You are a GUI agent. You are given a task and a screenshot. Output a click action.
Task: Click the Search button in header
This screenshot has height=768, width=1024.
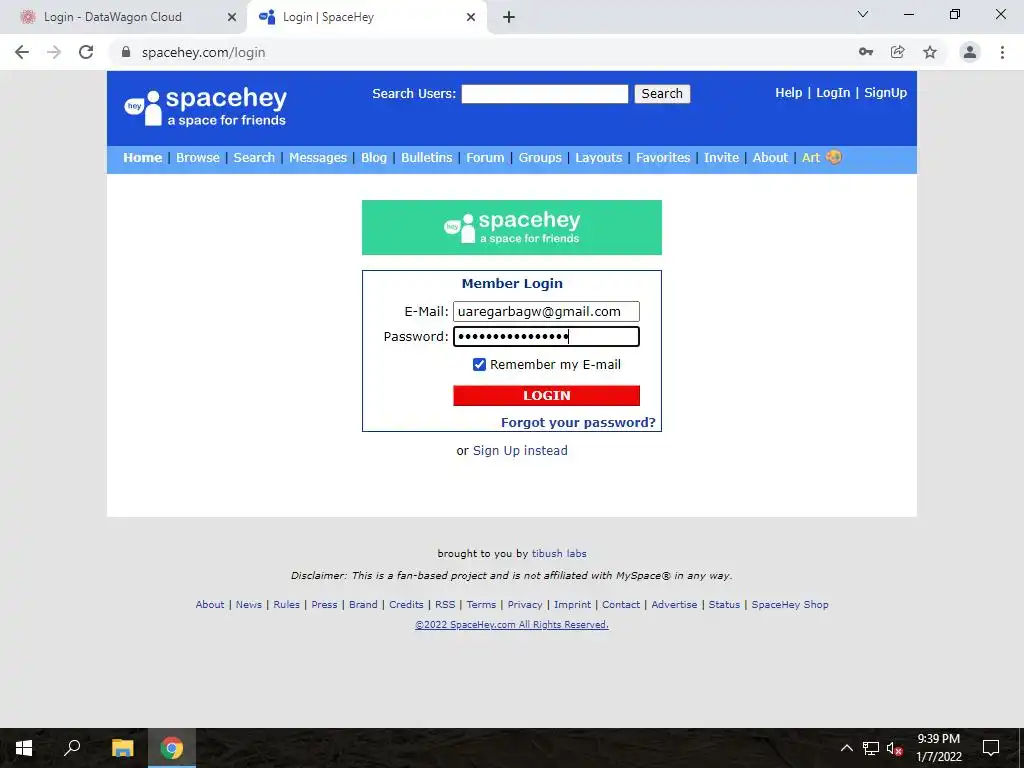coord(662,93)
